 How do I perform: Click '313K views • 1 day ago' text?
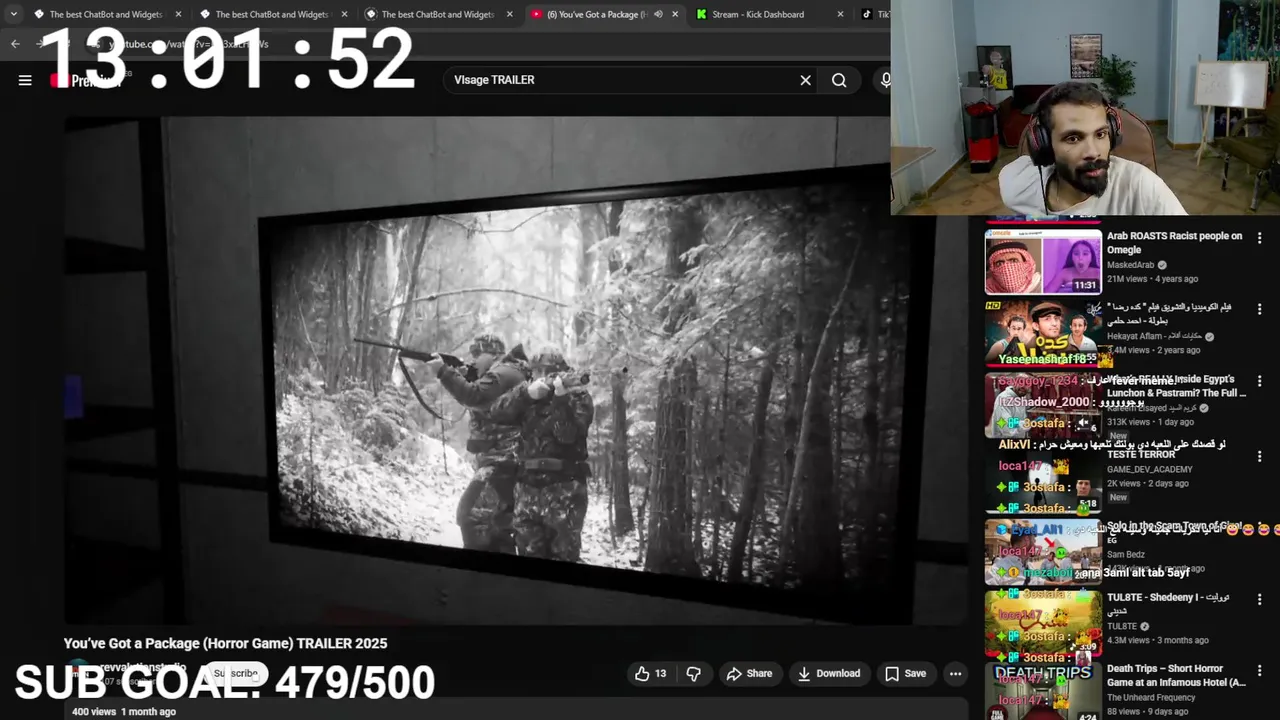1152,422
